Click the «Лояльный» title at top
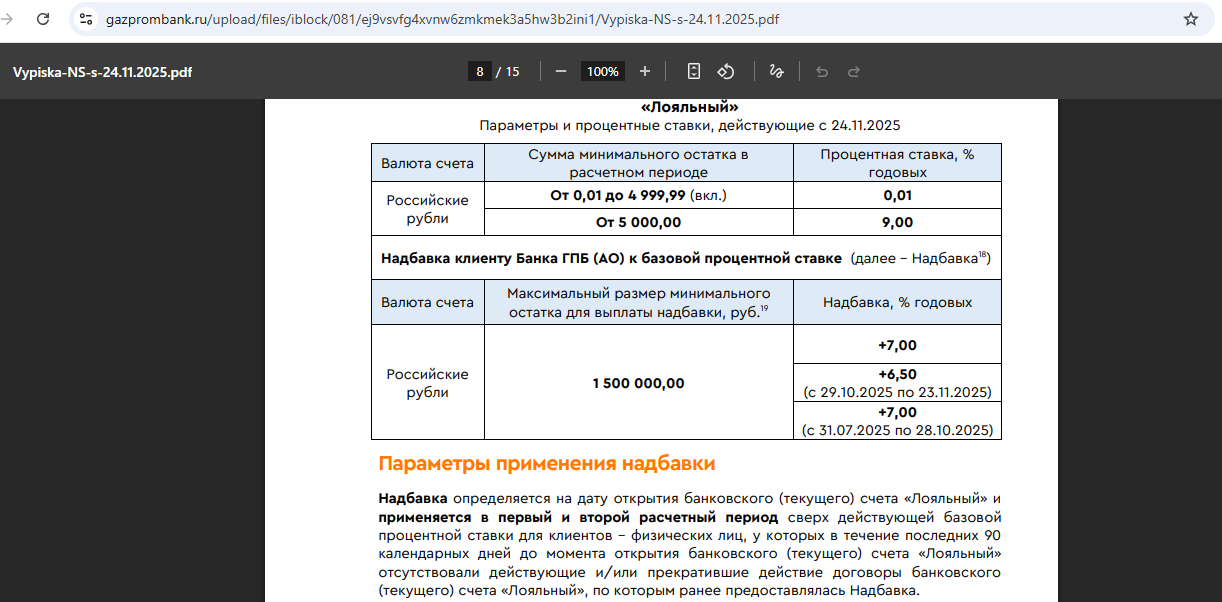The height and width of the screenshot is (602, 1222). click(x=689, y=107)
